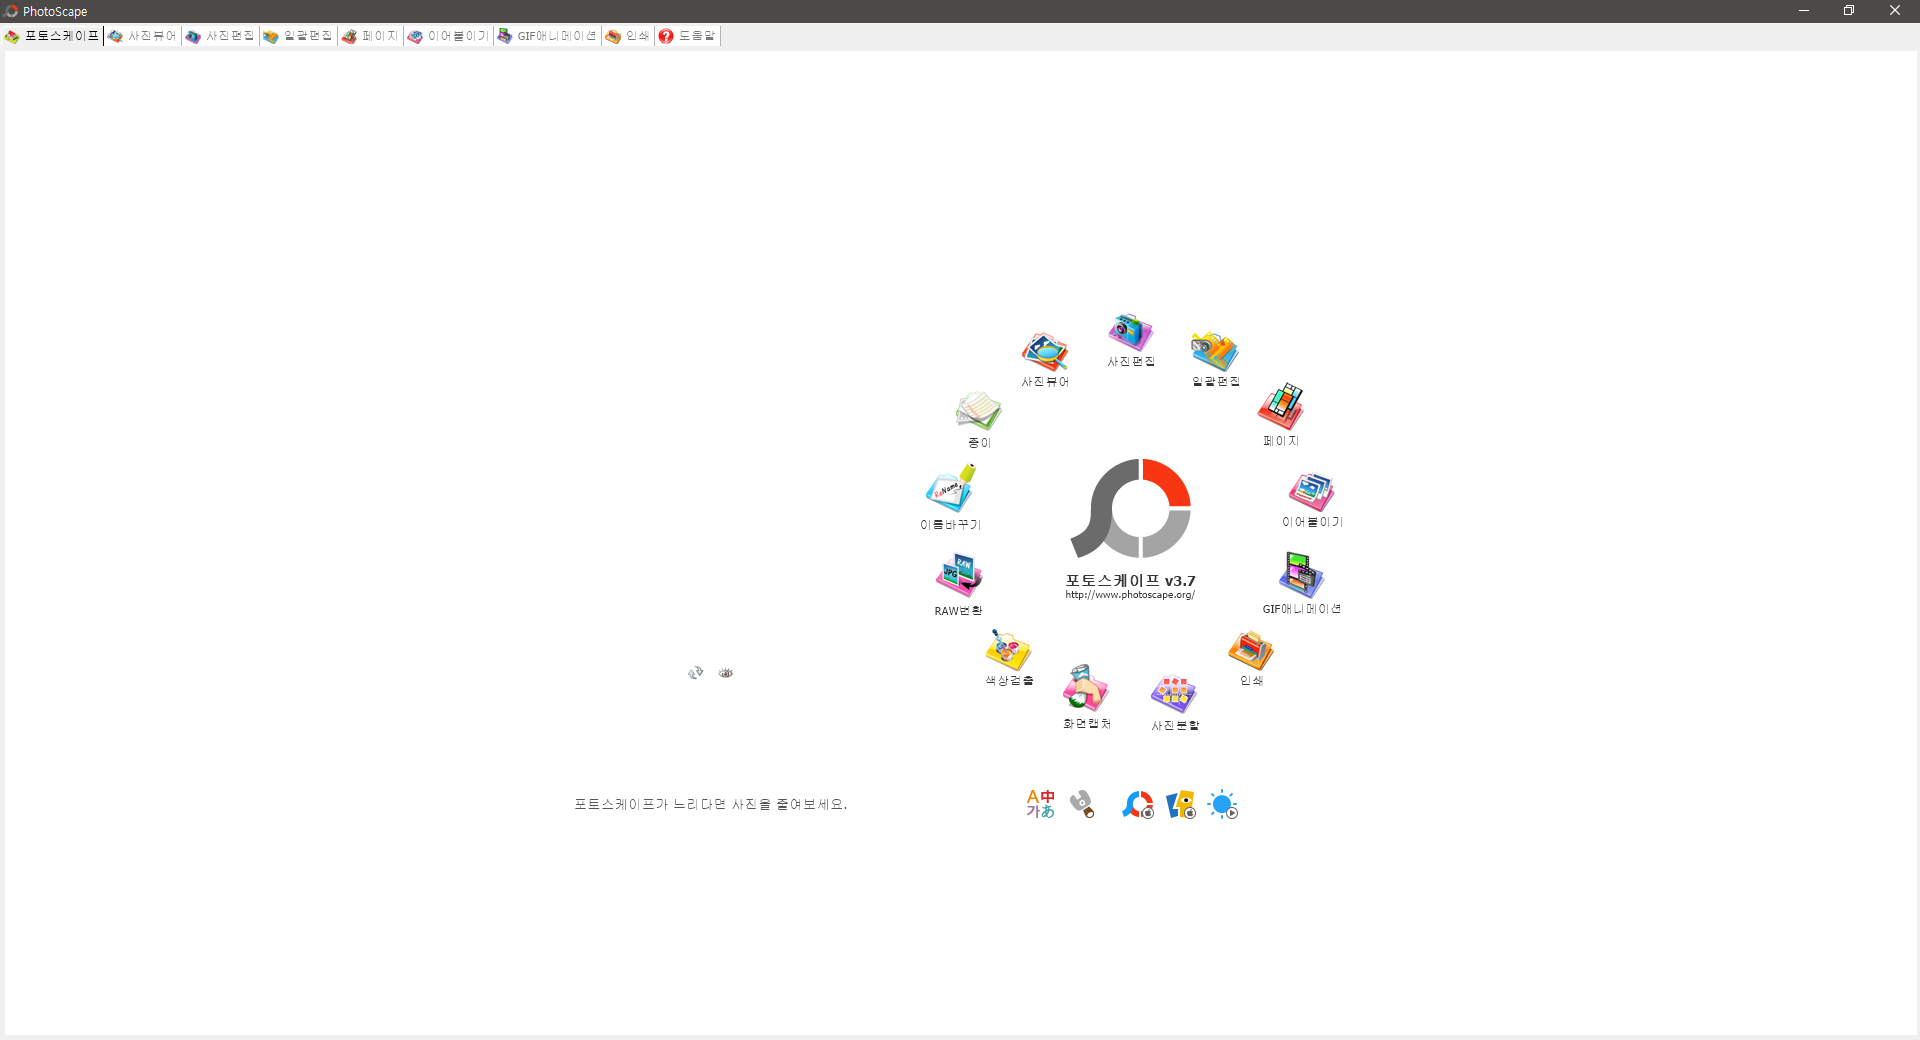Switch to the 일괄편집 tab
1920x1040 pixels.
(x=298, y=36)
